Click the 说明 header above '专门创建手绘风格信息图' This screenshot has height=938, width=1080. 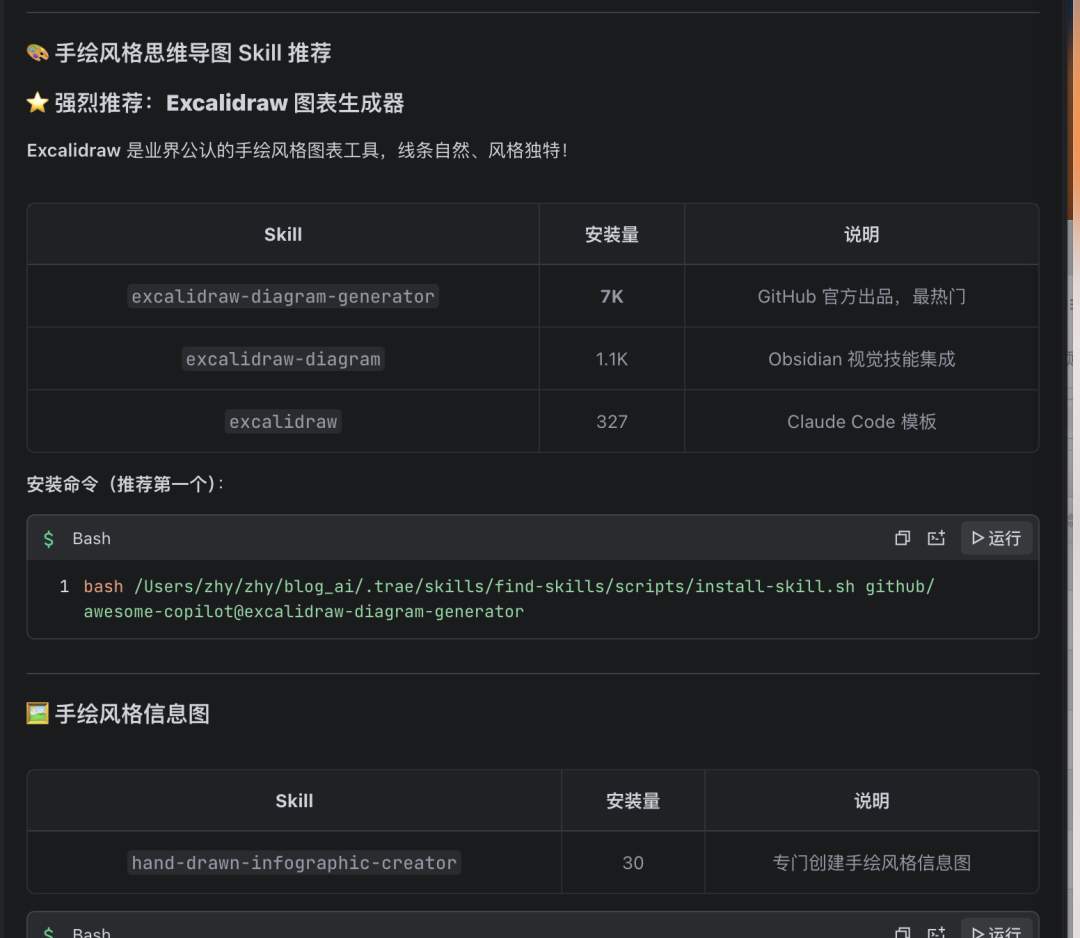[872, 801]
